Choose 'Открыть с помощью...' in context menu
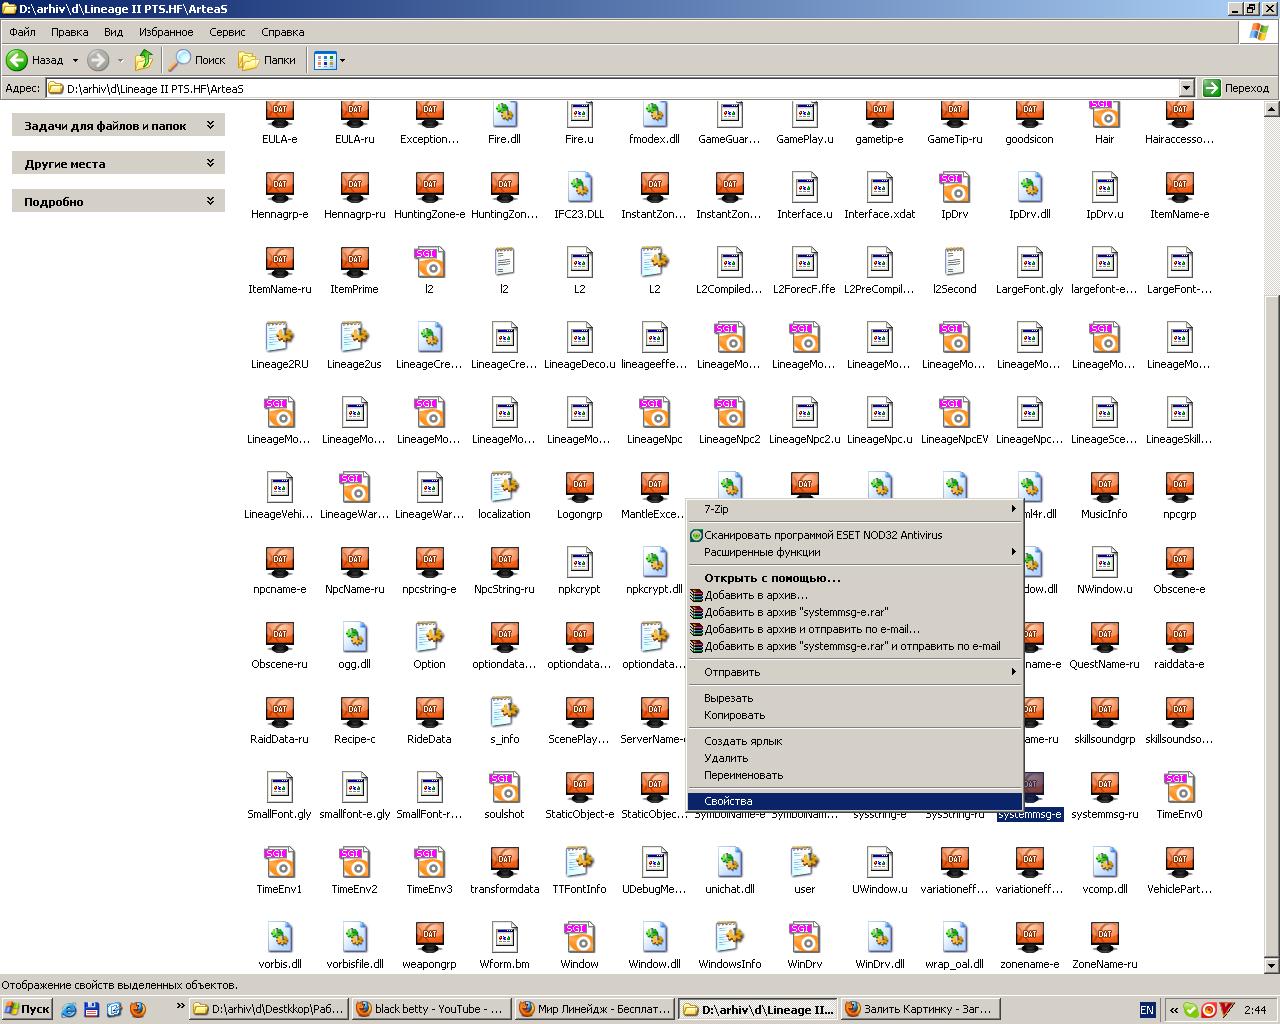Screen dimensions: 1280x1024 (855, 578)
